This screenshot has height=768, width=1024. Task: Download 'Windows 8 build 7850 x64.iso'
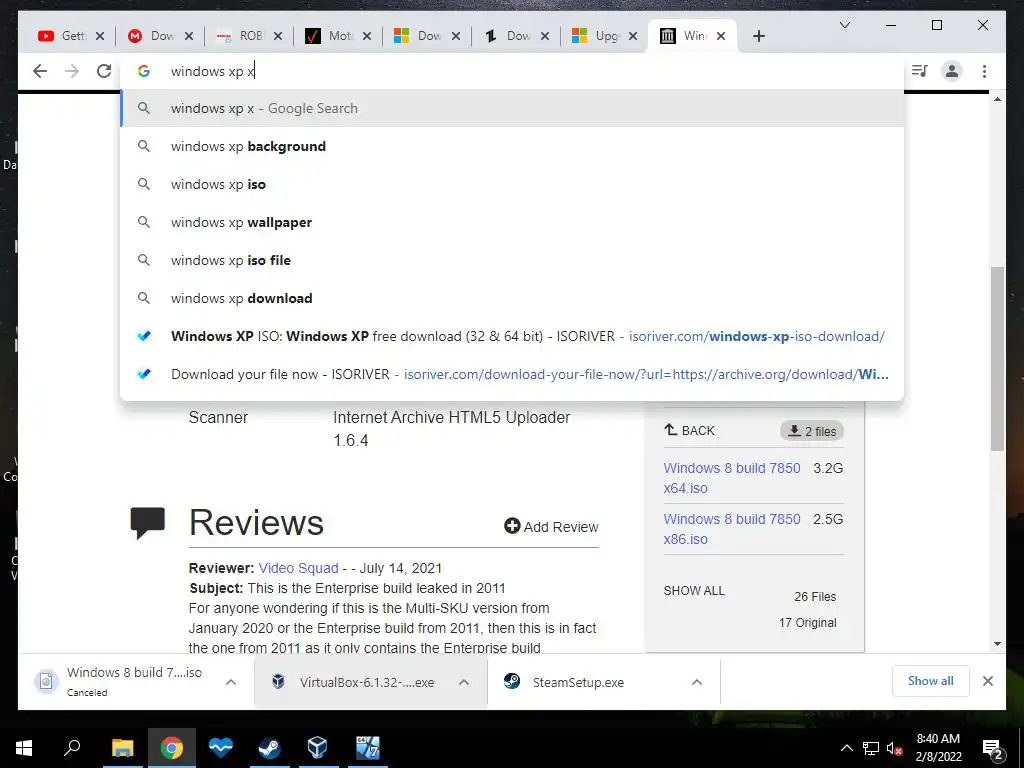[731, 478]
